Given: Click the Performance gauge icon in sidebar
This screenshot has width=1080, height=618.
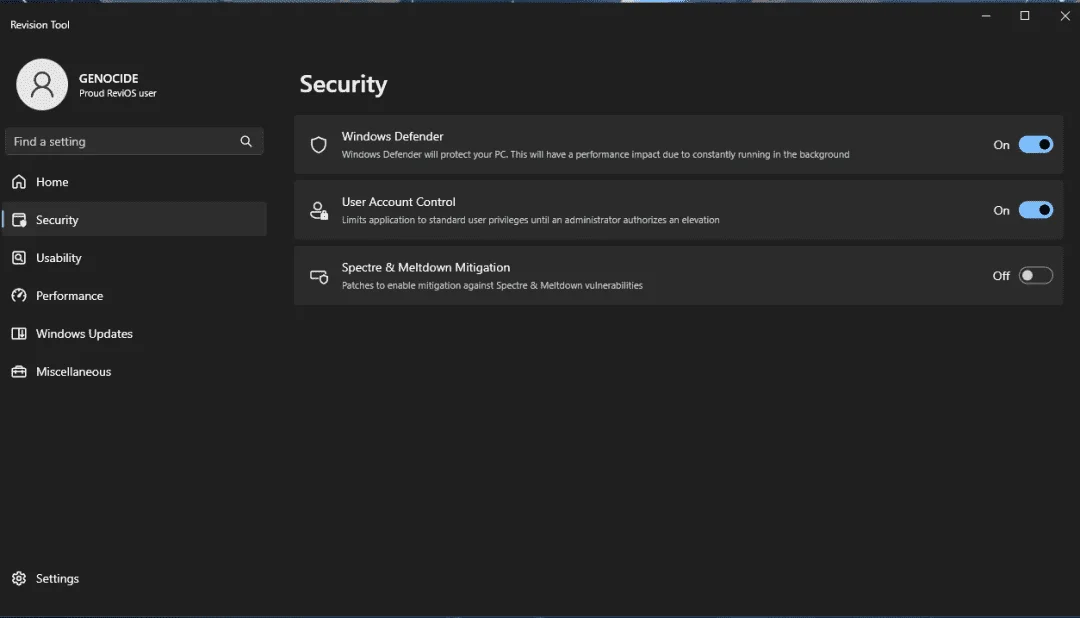Looking at the screenshot, I should pyautogui.click(x=19, y=296).
